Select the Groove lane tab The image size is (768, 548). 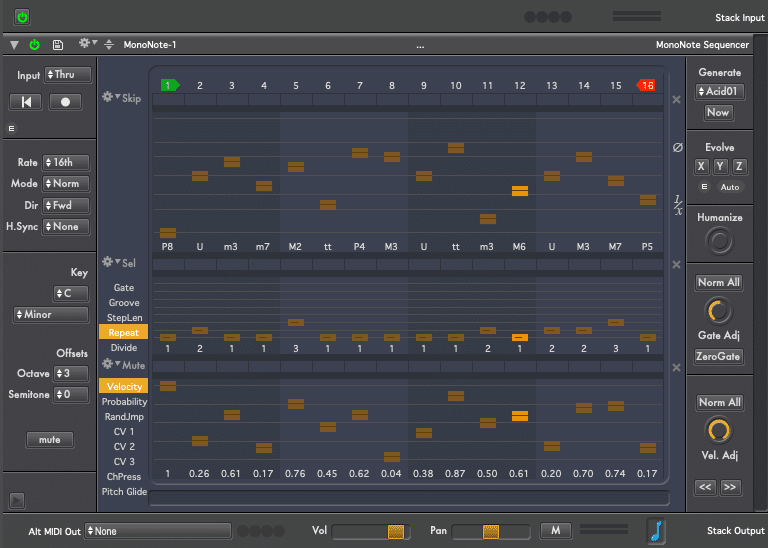(123, 303)
